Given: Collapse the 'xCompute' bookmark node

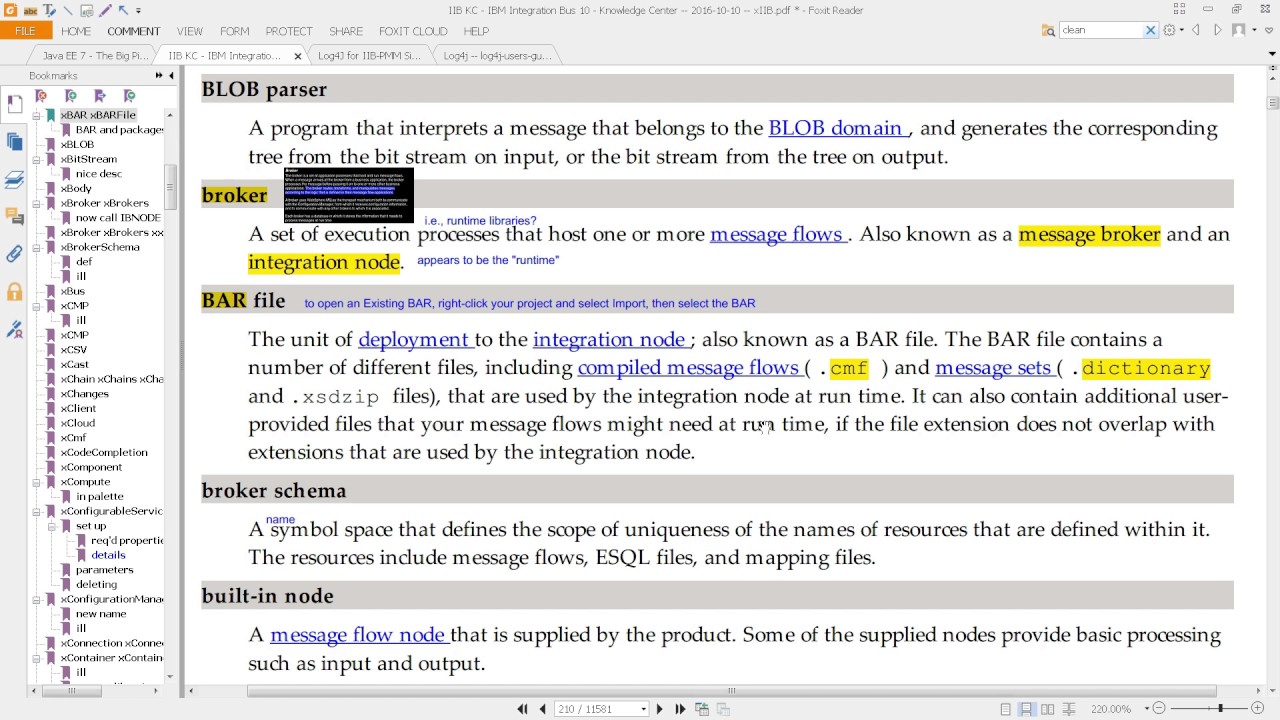Looking at the screenshot, I should (x=38, y=482).
